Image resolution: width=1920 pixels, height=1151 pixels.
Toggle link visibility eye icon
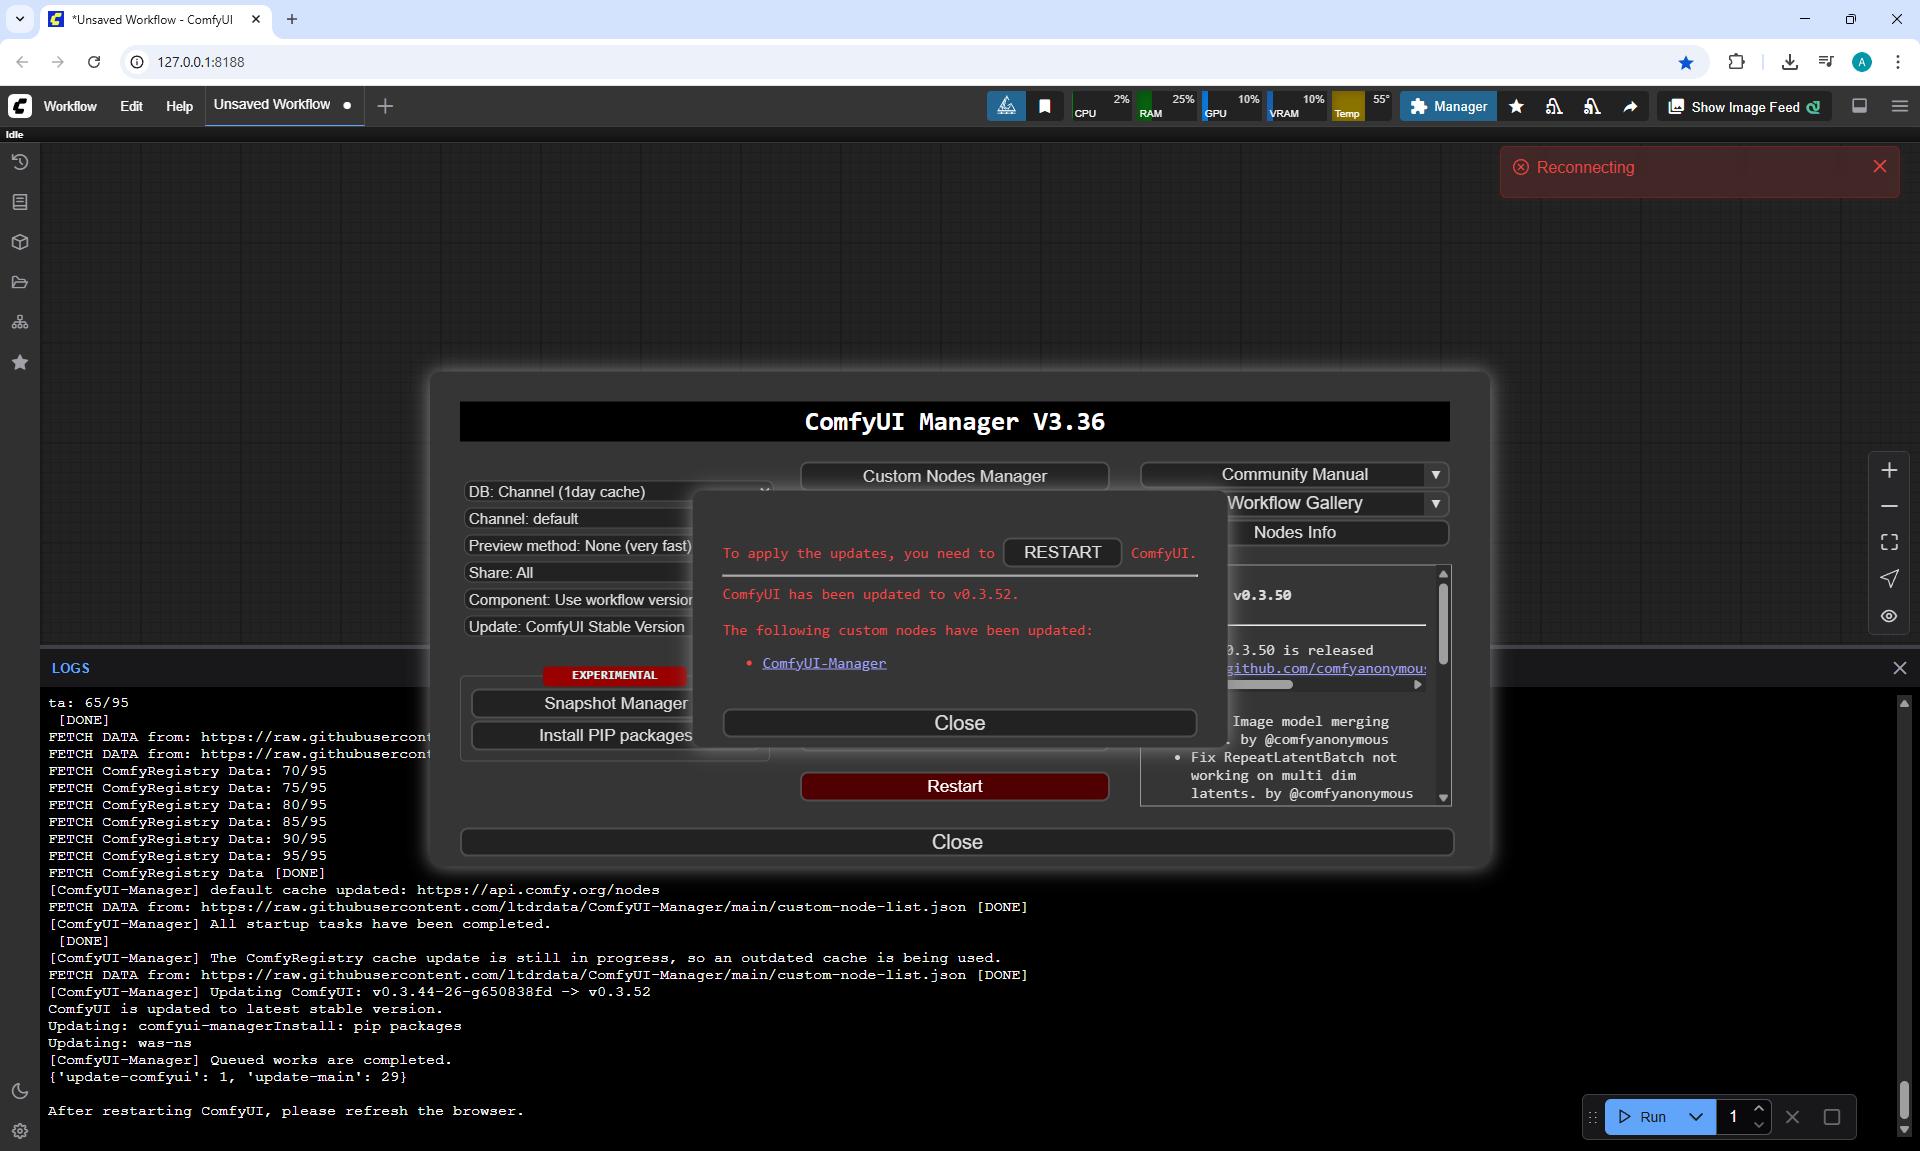pyautogui.click(x=1889, y=616)
